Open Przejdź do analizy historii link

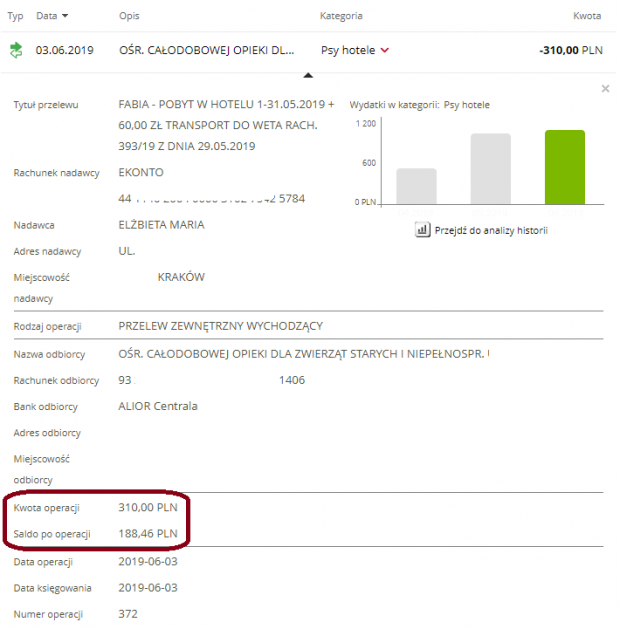click(490, 230)
